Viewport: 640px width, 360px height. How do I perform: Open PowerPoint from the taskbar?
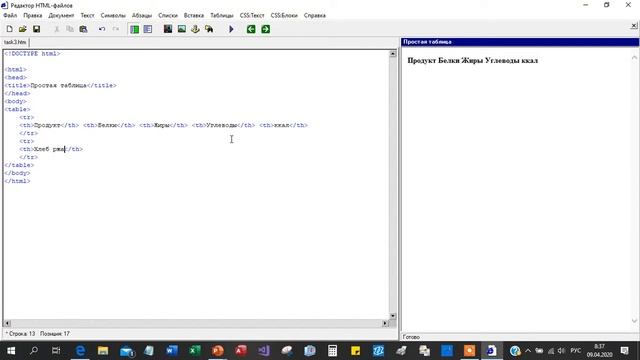pos(218,351)
